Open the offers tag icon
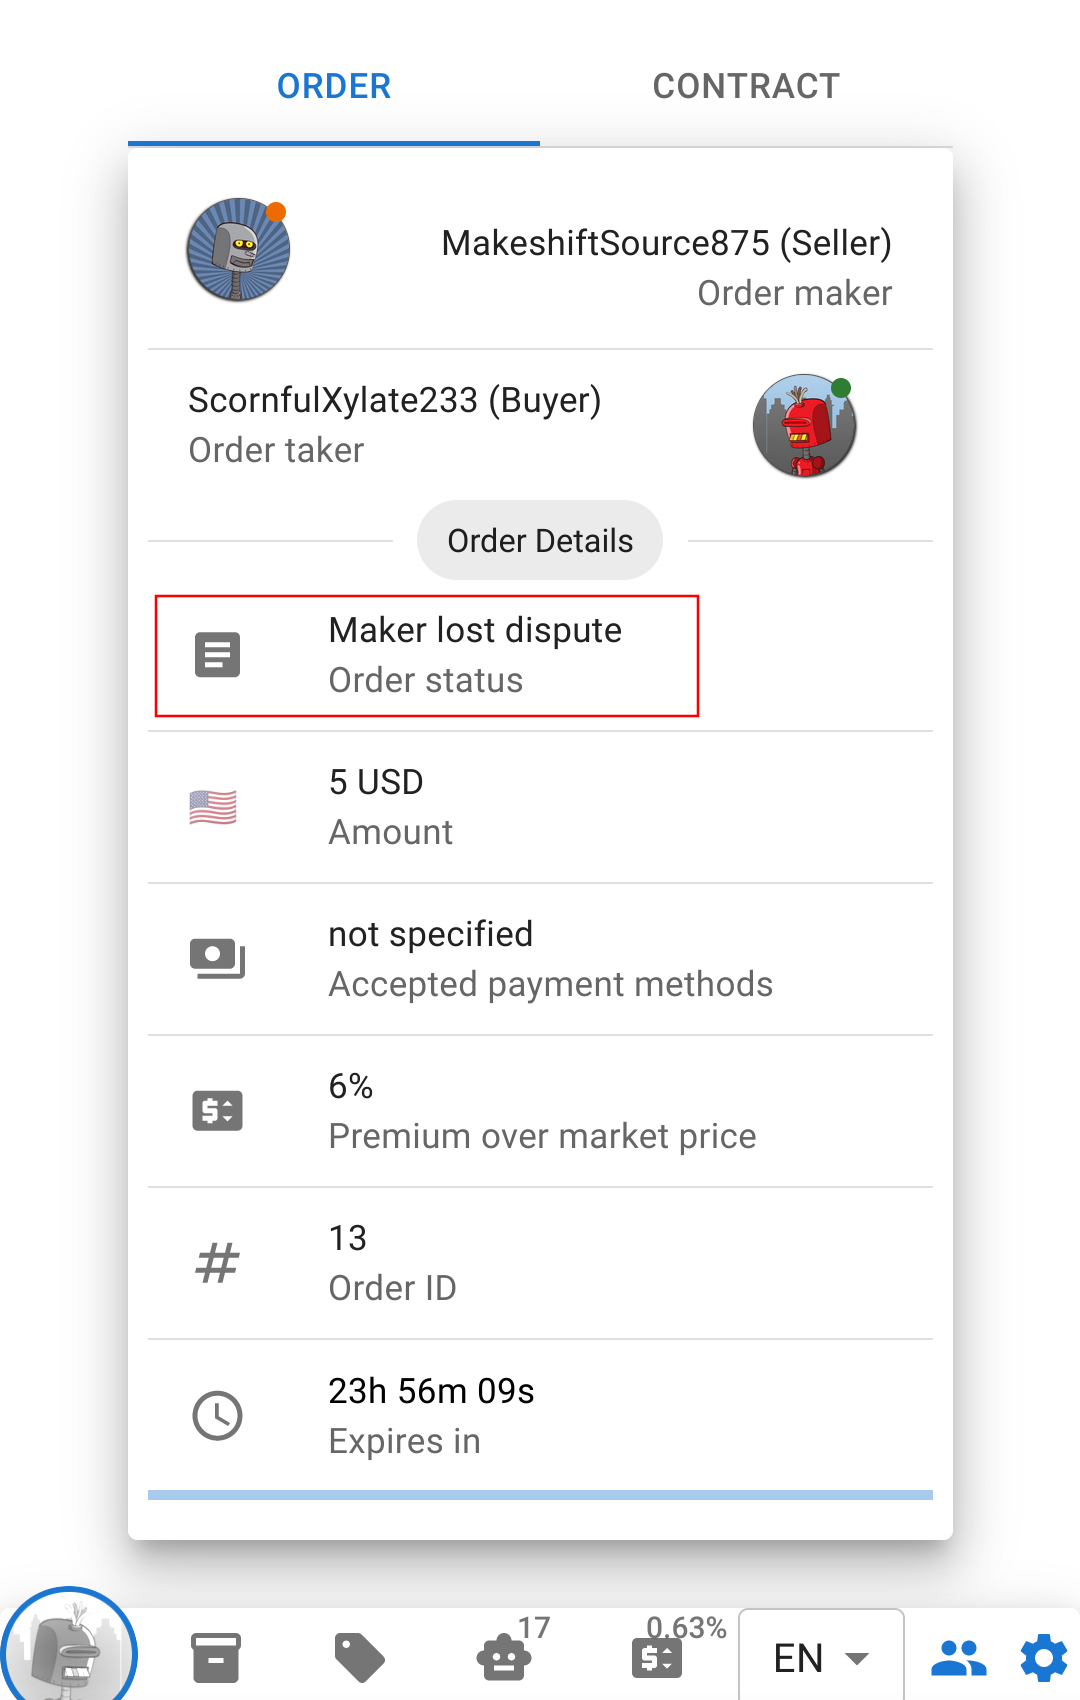This screenshot has height=1700, width=1080. click(359, 1657)
